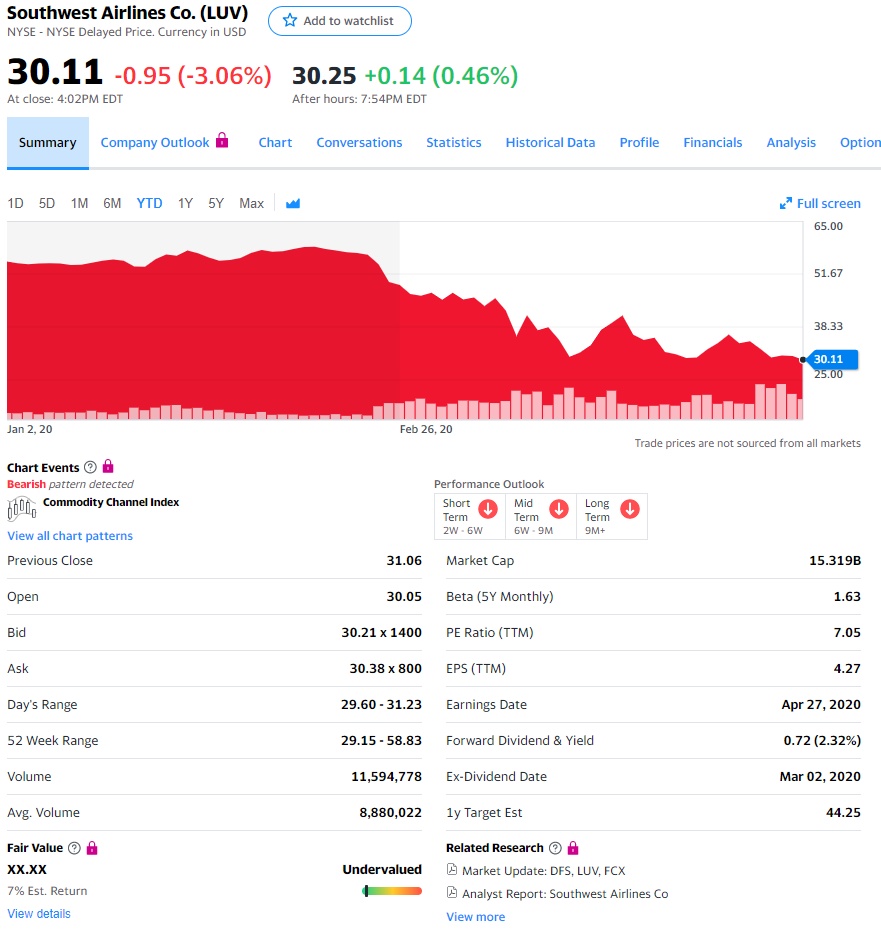Open the Analysis tab
The height and width of the screenshot is (939, 881).
pos(791,143)
